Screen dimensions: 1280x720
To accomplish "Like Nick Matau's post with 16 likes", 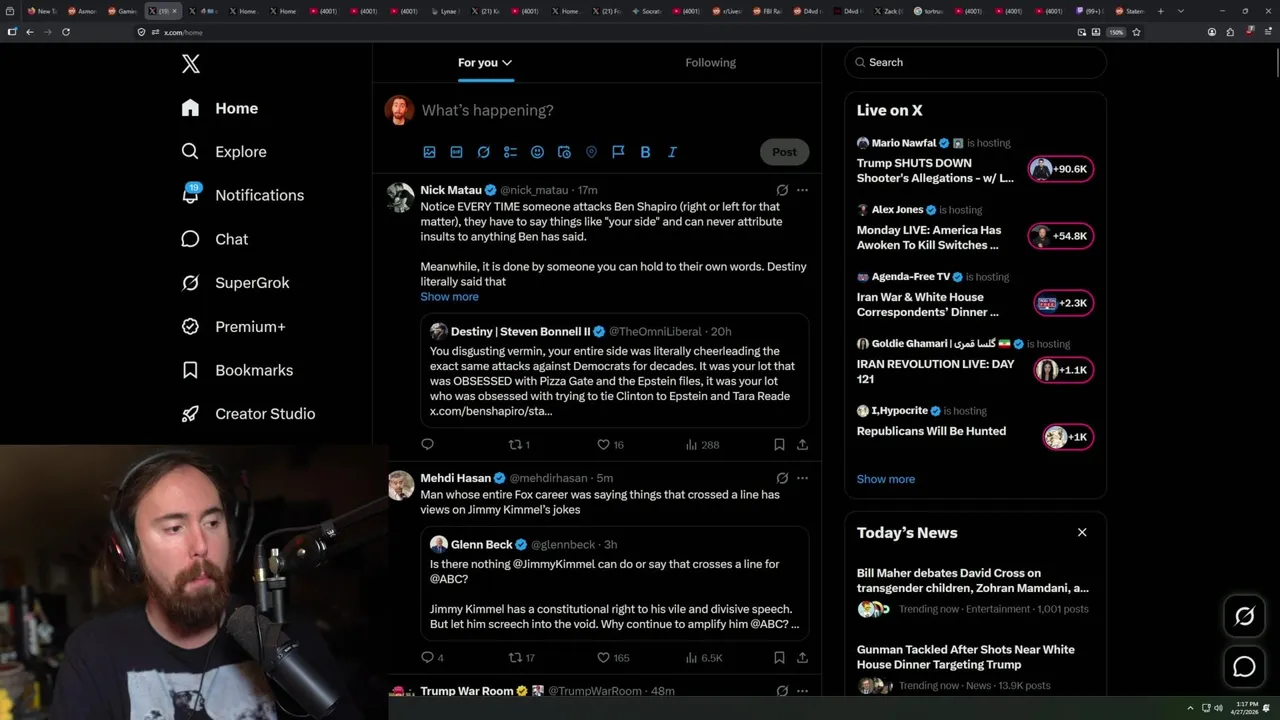I will (610, 444).
